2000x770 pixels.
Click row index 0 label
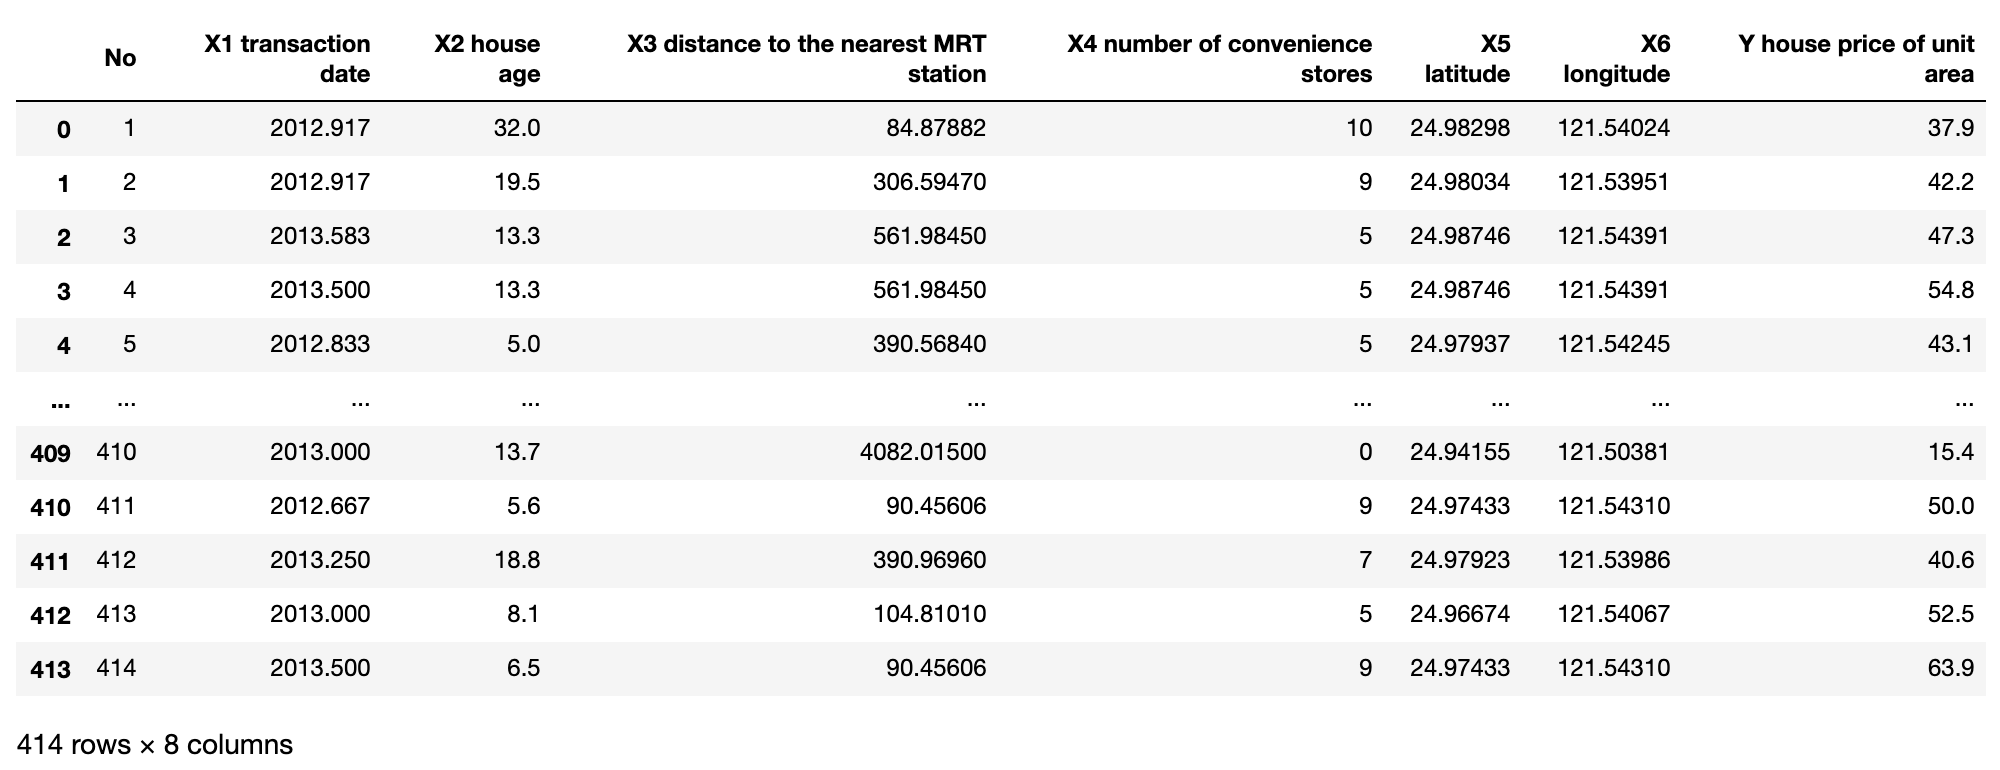[63, 129]
